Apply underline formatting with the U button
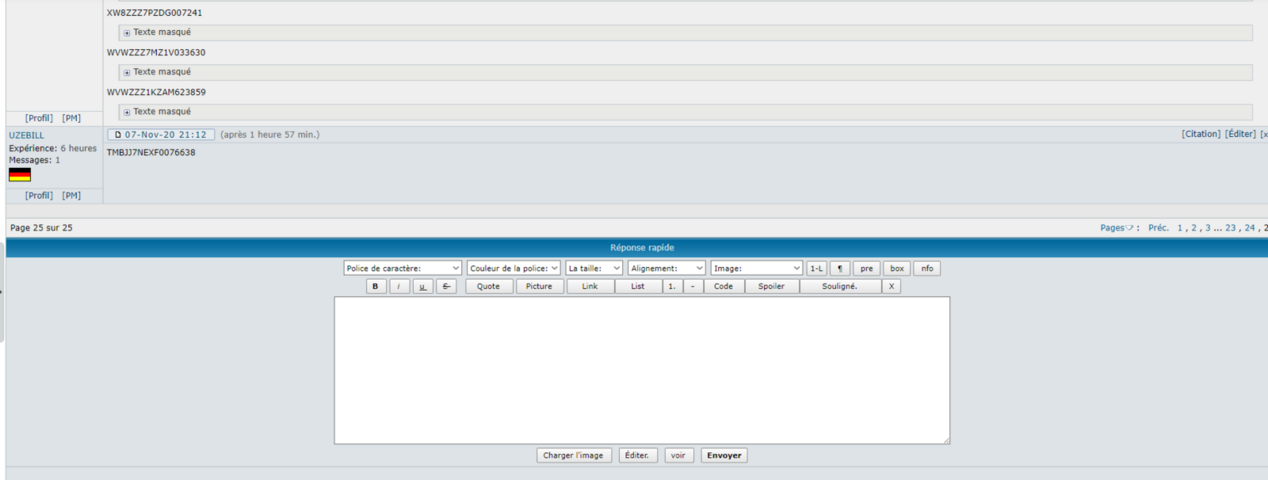 point(423,286)
